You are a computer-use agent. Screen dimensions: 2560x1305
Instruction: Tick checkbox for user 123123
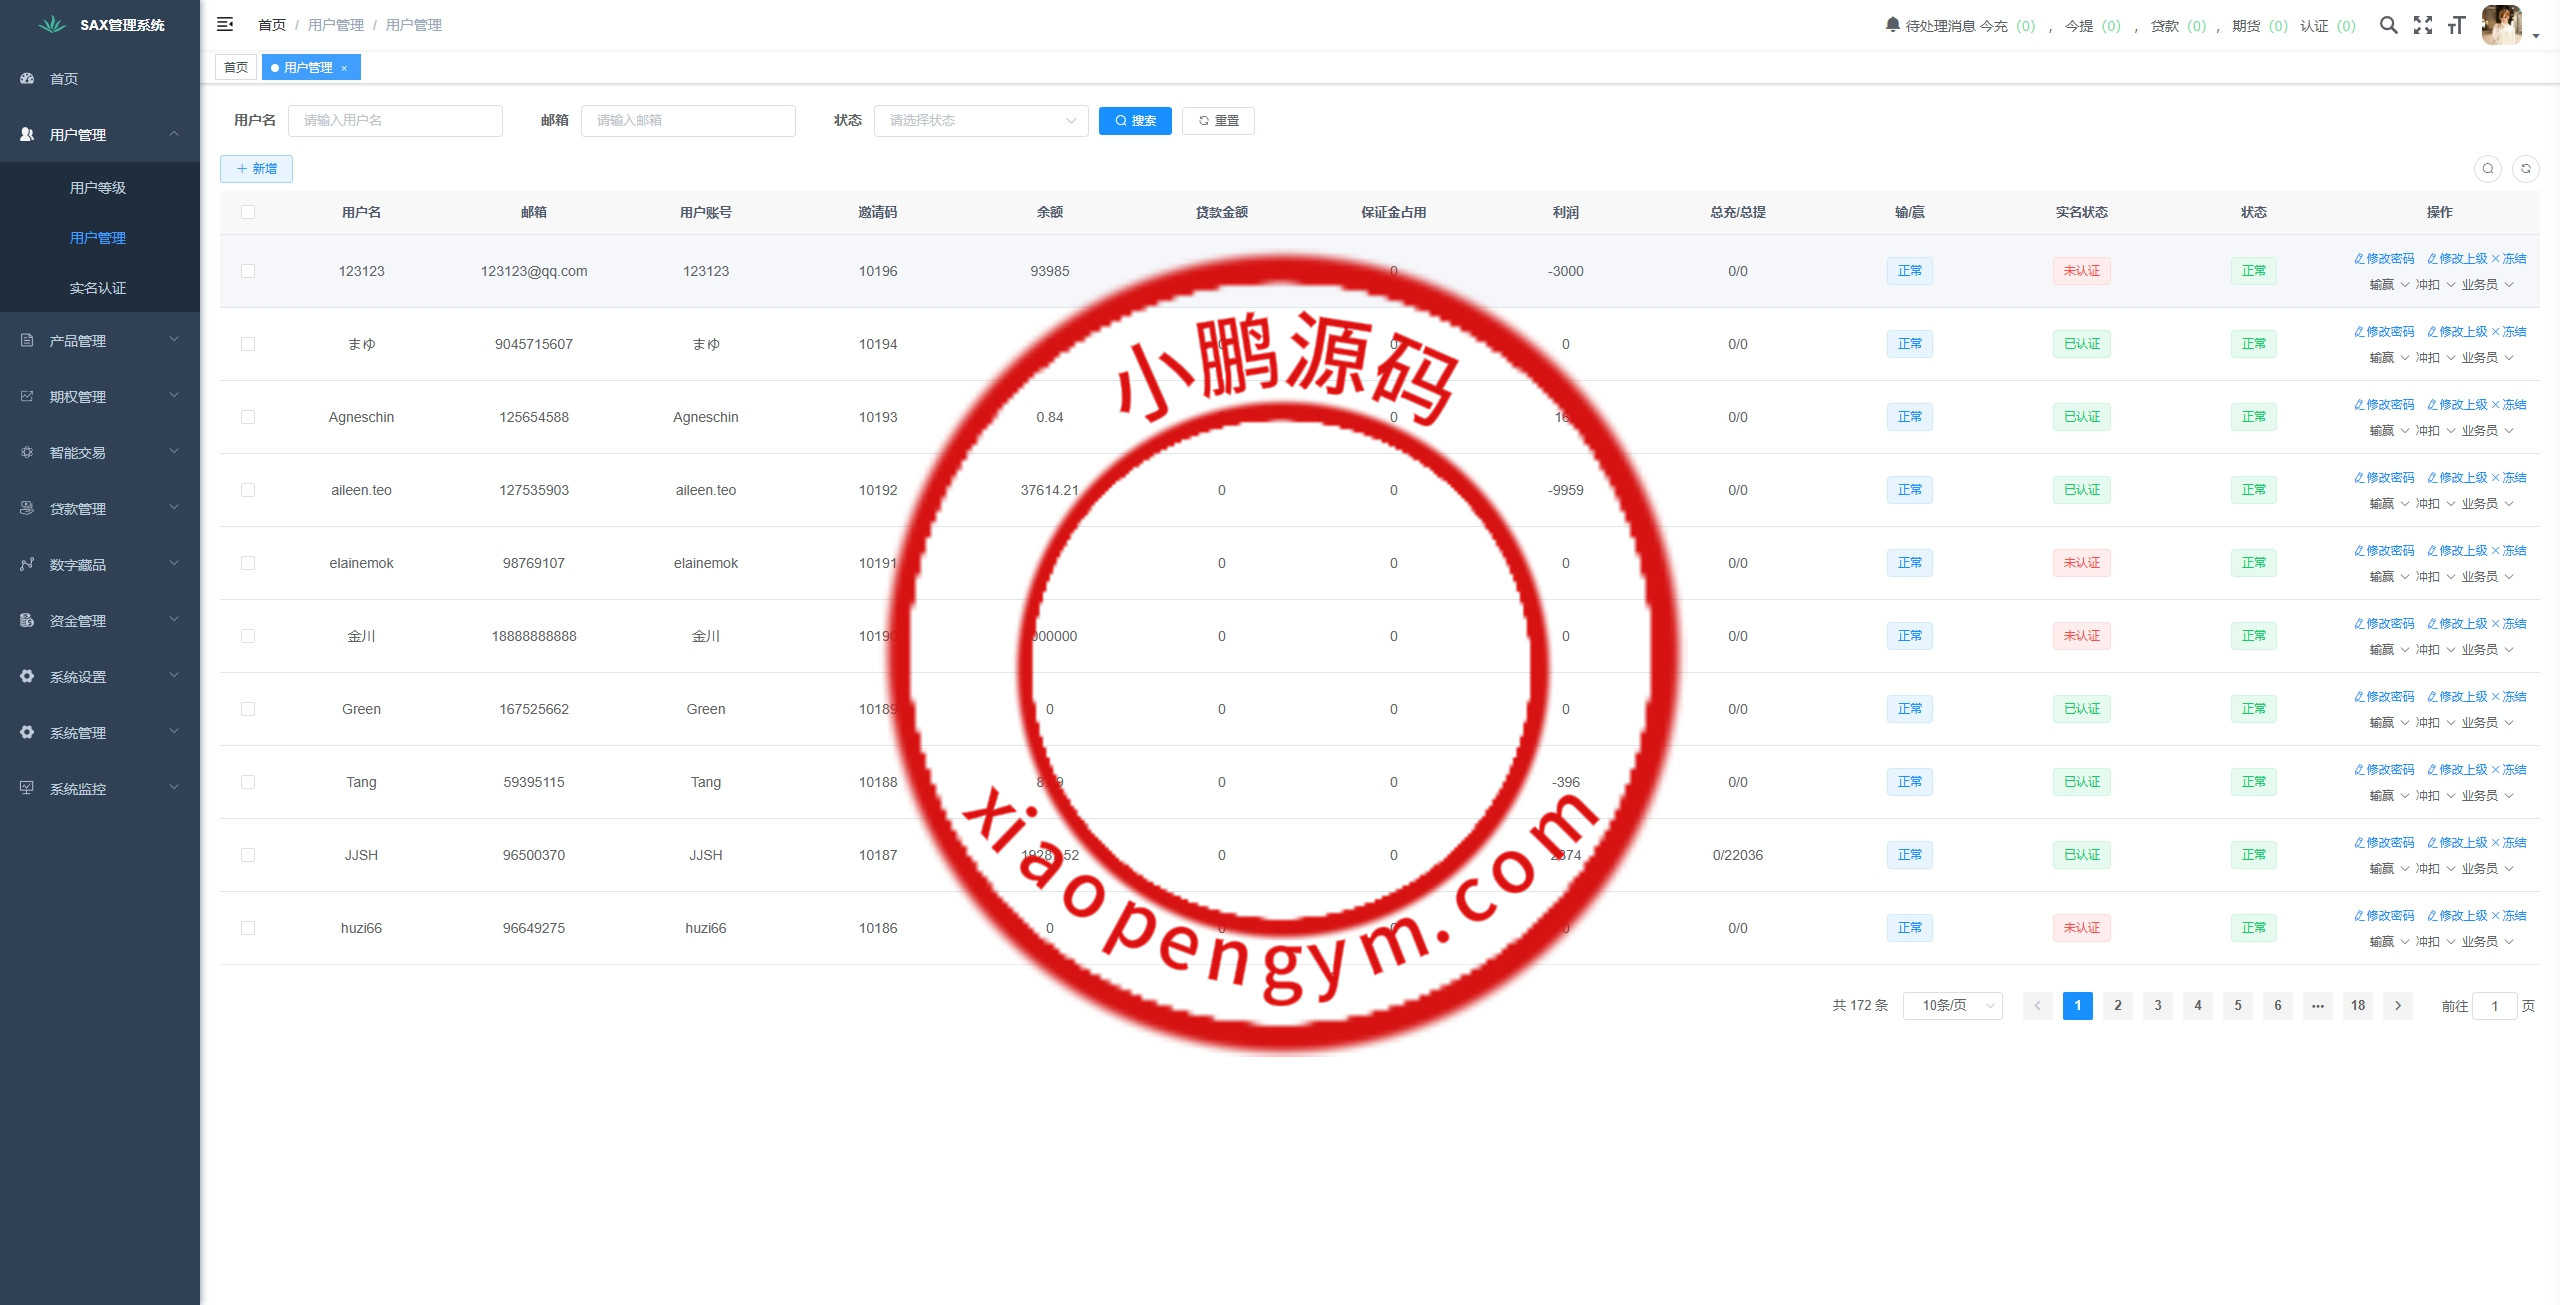coord(248,271)
